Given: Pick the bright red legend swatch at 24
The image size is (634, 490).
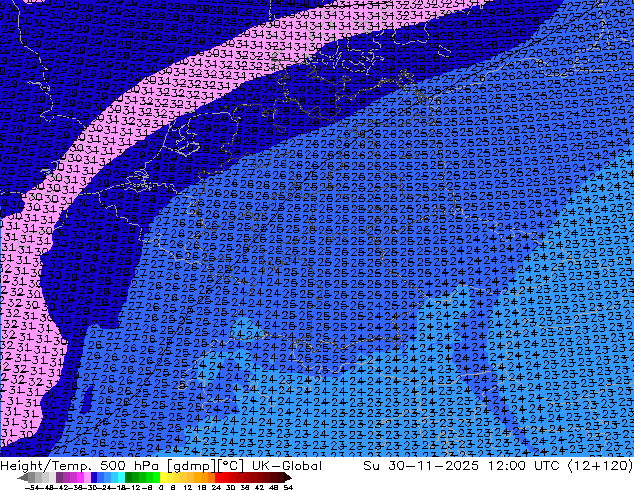Looking at the screenshot, I should click(219, 477).
